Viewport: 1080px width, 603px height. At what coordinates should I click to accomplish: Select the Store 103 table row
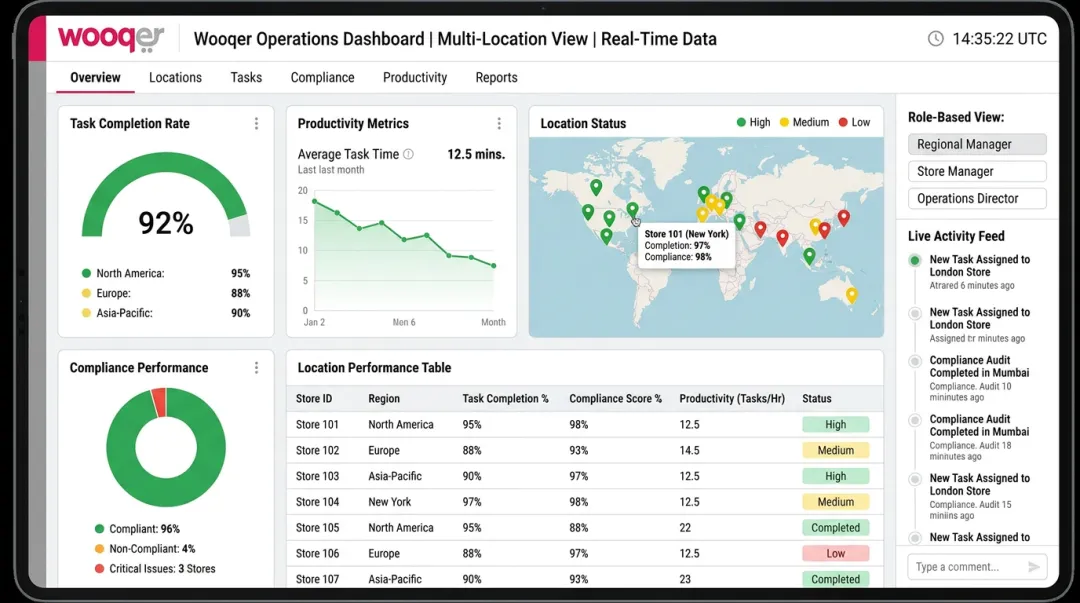pyautogui.click(x=585, y=476)
